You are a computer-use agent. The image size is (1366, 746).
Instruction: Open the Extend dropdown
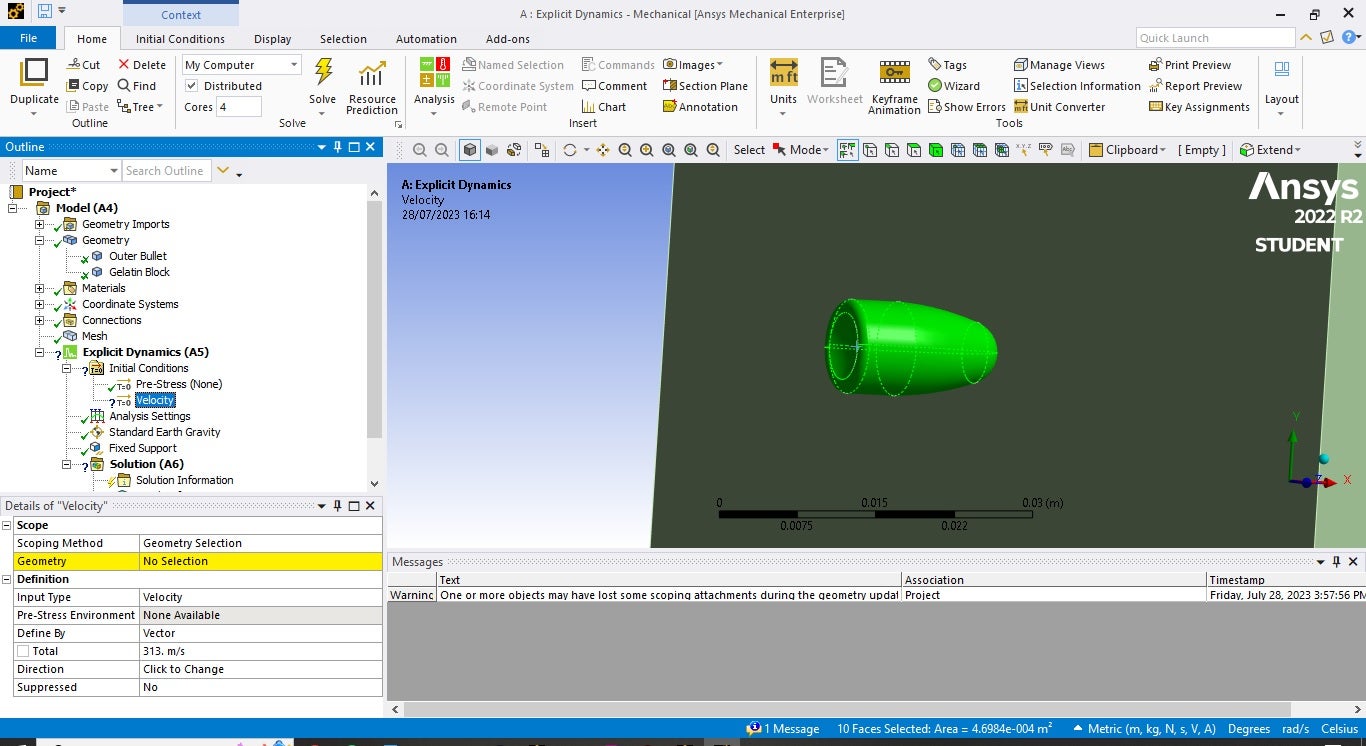(x=1270, y=150)
